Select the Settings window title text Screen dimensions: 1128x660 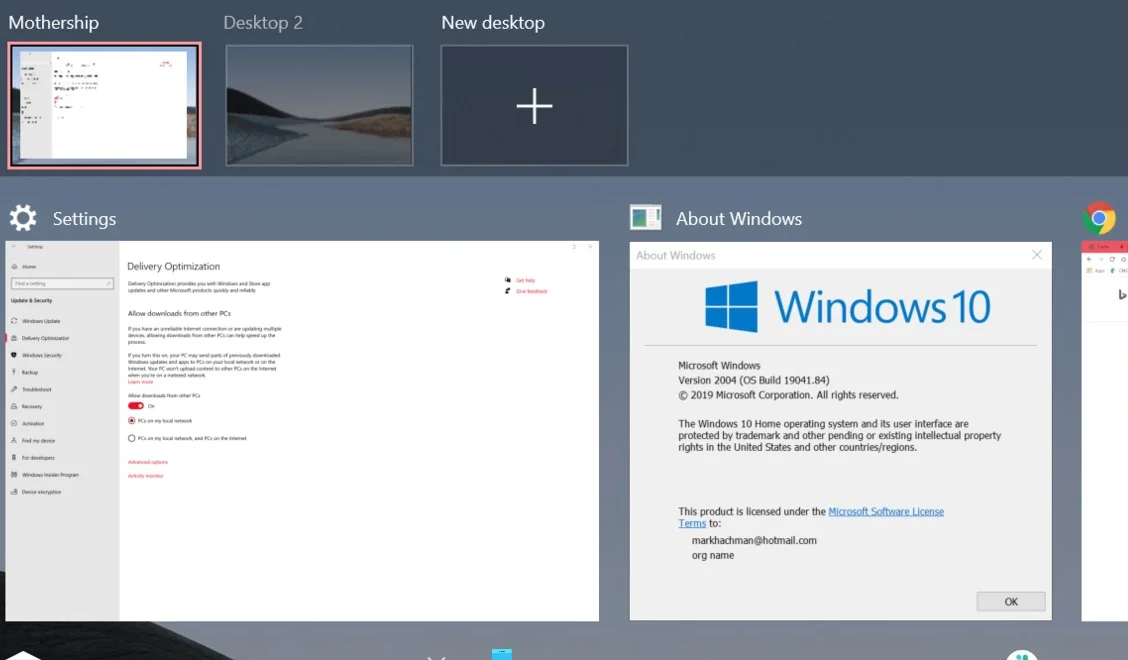(x=84, y=219)
